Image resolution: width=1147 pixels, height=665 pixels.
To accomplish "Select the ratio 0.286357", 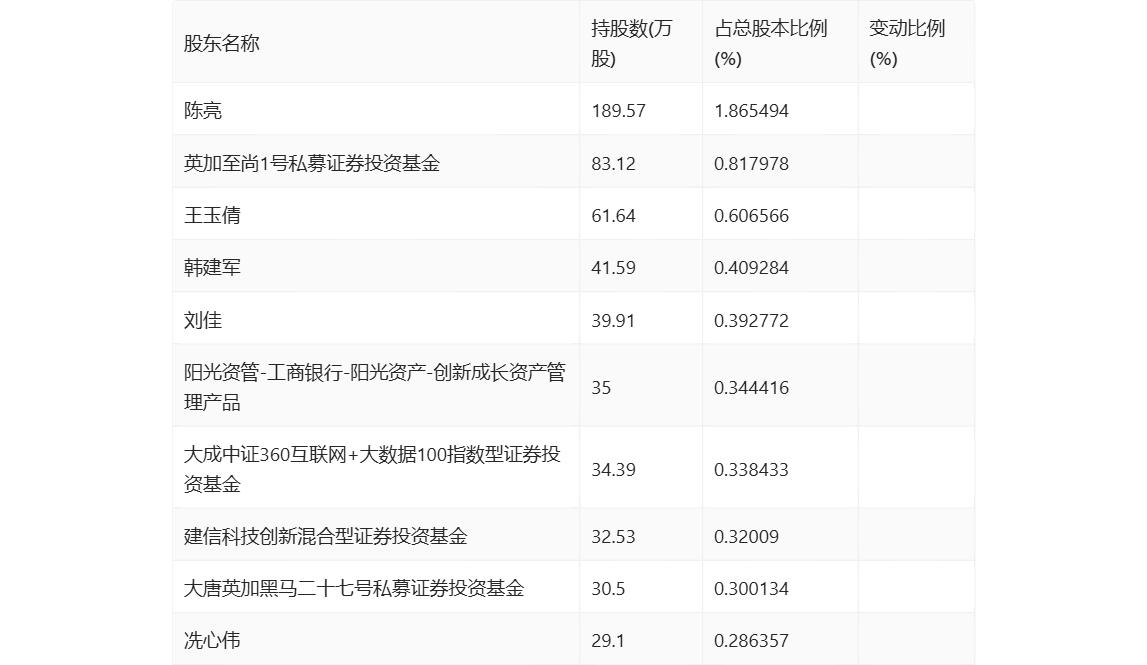I will pyautogui.click(x=751, y=640).
